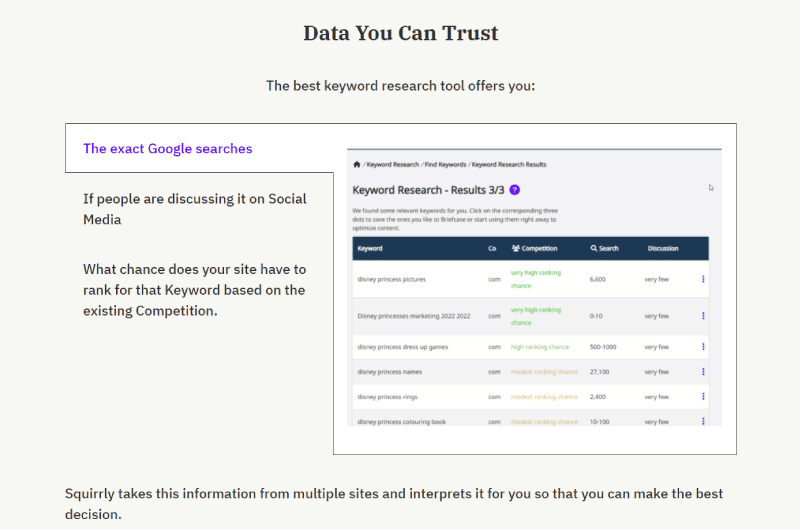Open three-dots menu for disney princess dress up games
Screen dimensions: 800x530
[x=703, y=347]
